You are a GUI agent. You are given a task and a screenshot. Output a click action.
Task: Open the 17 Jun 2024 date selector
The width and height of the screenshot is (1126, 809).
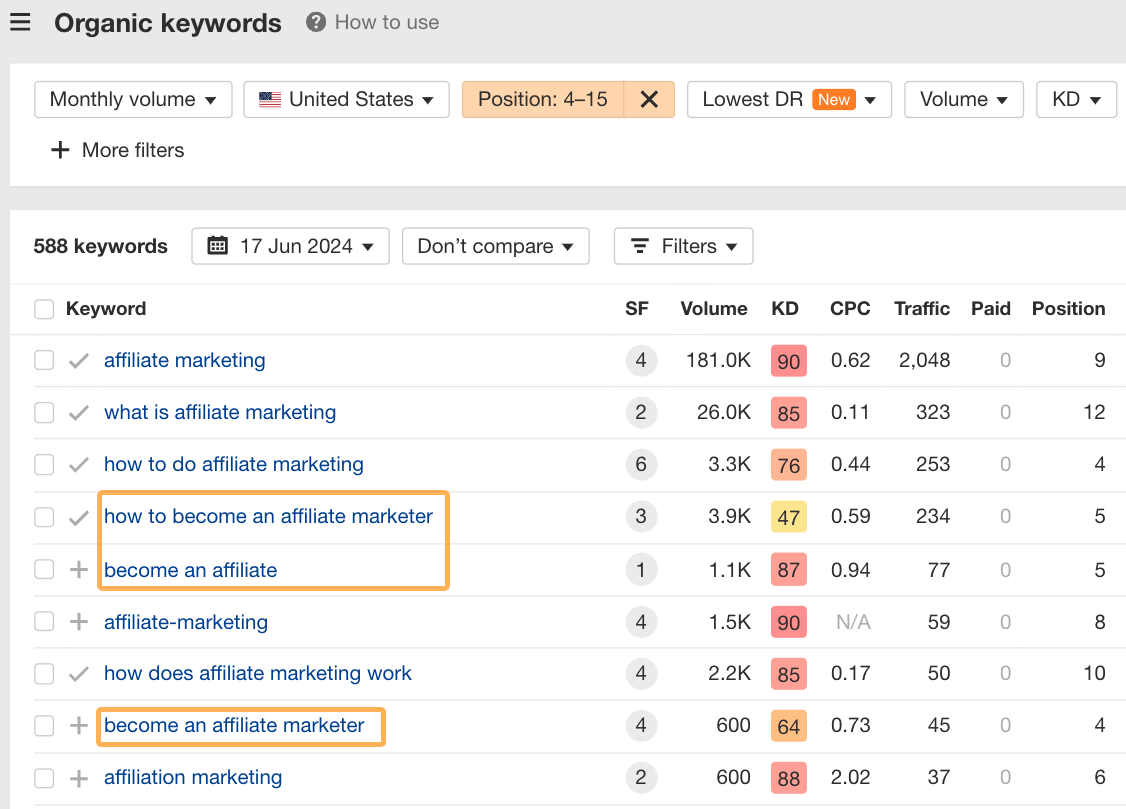click(x=290, y=246)
